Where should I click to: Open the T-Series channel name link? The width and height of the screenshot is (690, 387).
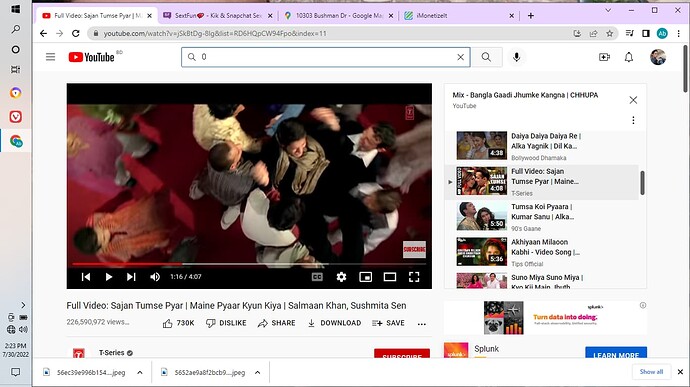[x=111, y=353]
